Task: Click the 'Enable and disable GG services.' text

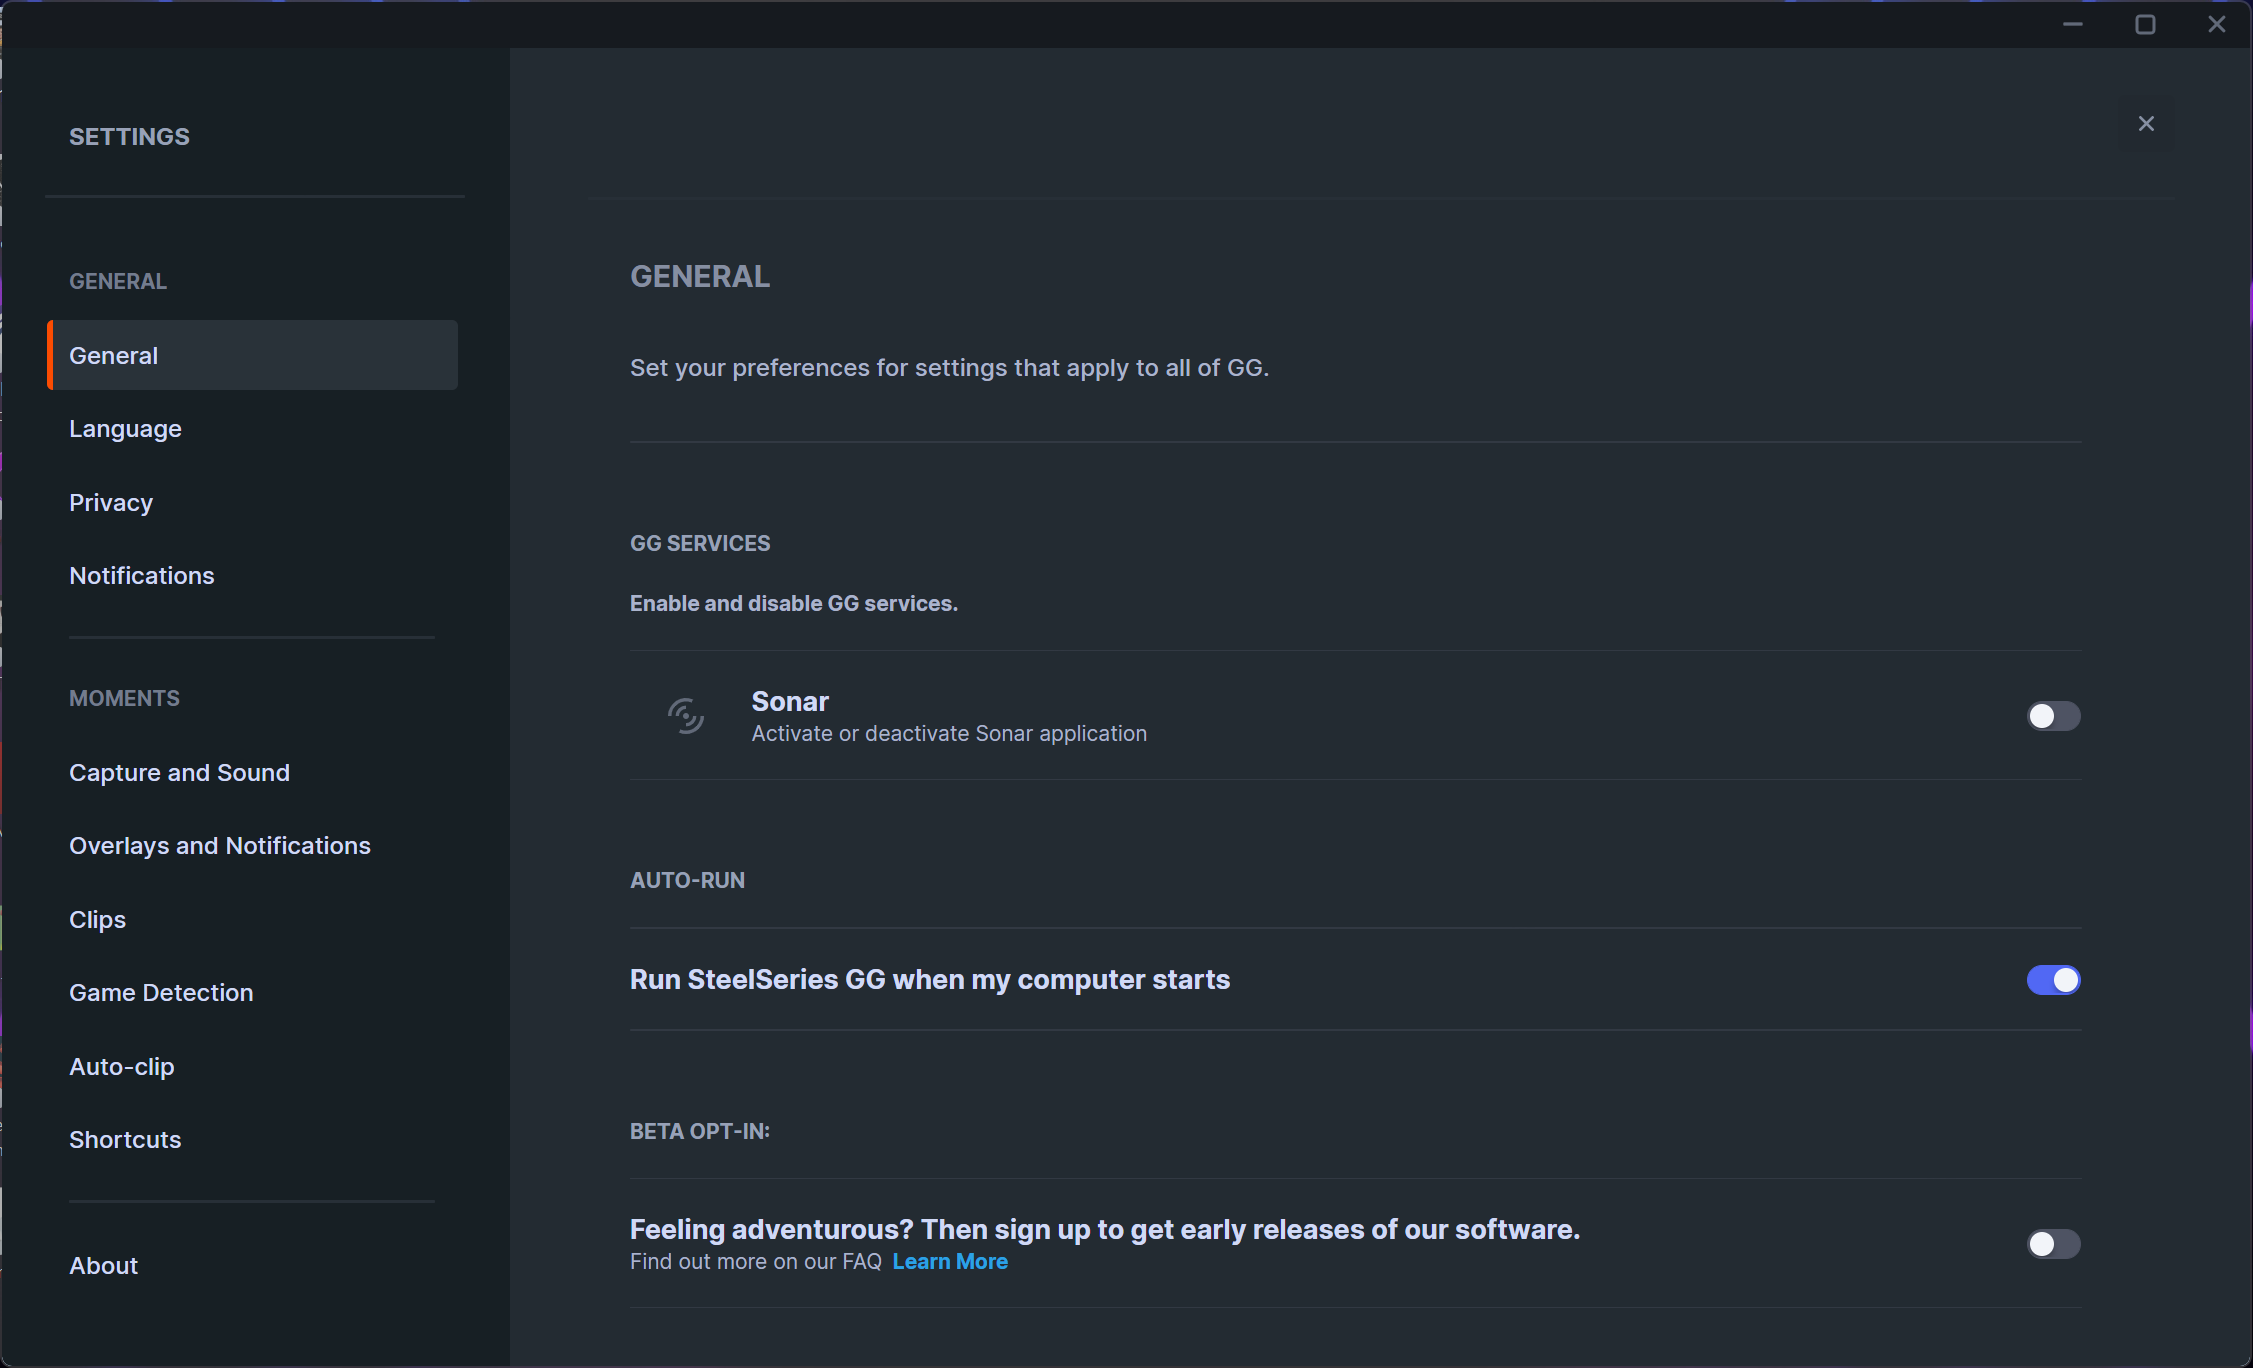Action: point(794,603)
